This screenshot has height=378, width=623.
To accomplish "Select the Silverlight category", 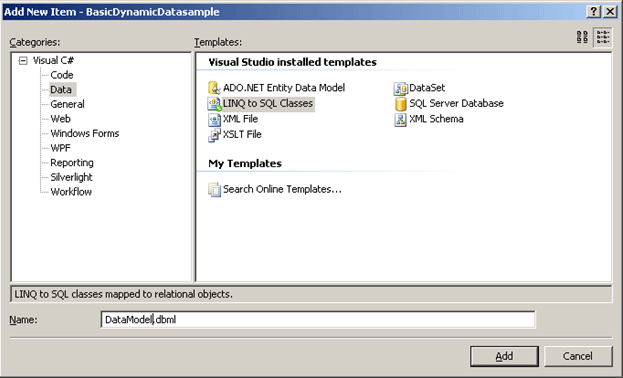I will pyautogui.click(x=71, y=177).
